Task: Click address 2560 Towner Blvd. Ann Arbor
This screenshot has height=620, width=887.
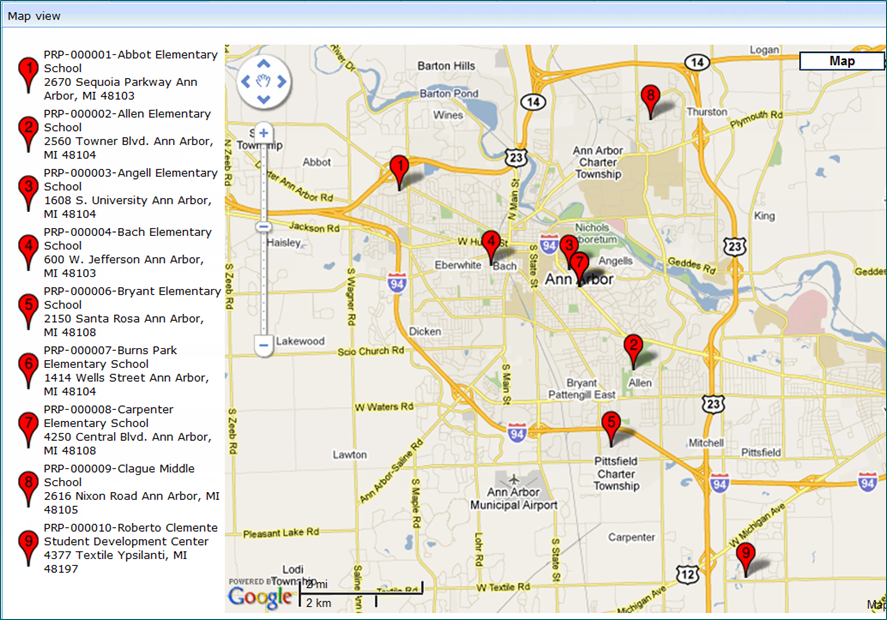Action: click(128, 148)
